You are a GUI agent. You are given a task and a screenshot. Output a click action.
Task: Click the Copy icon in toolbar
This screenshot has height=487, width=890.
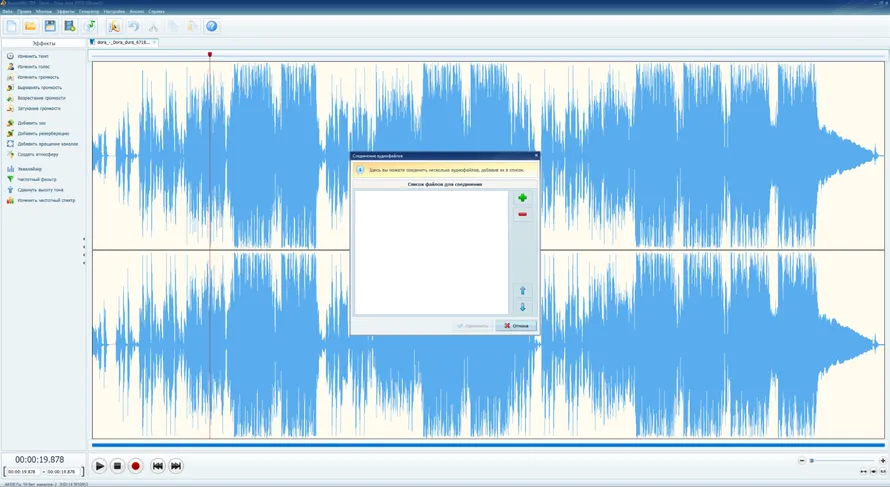pos(173,26)
